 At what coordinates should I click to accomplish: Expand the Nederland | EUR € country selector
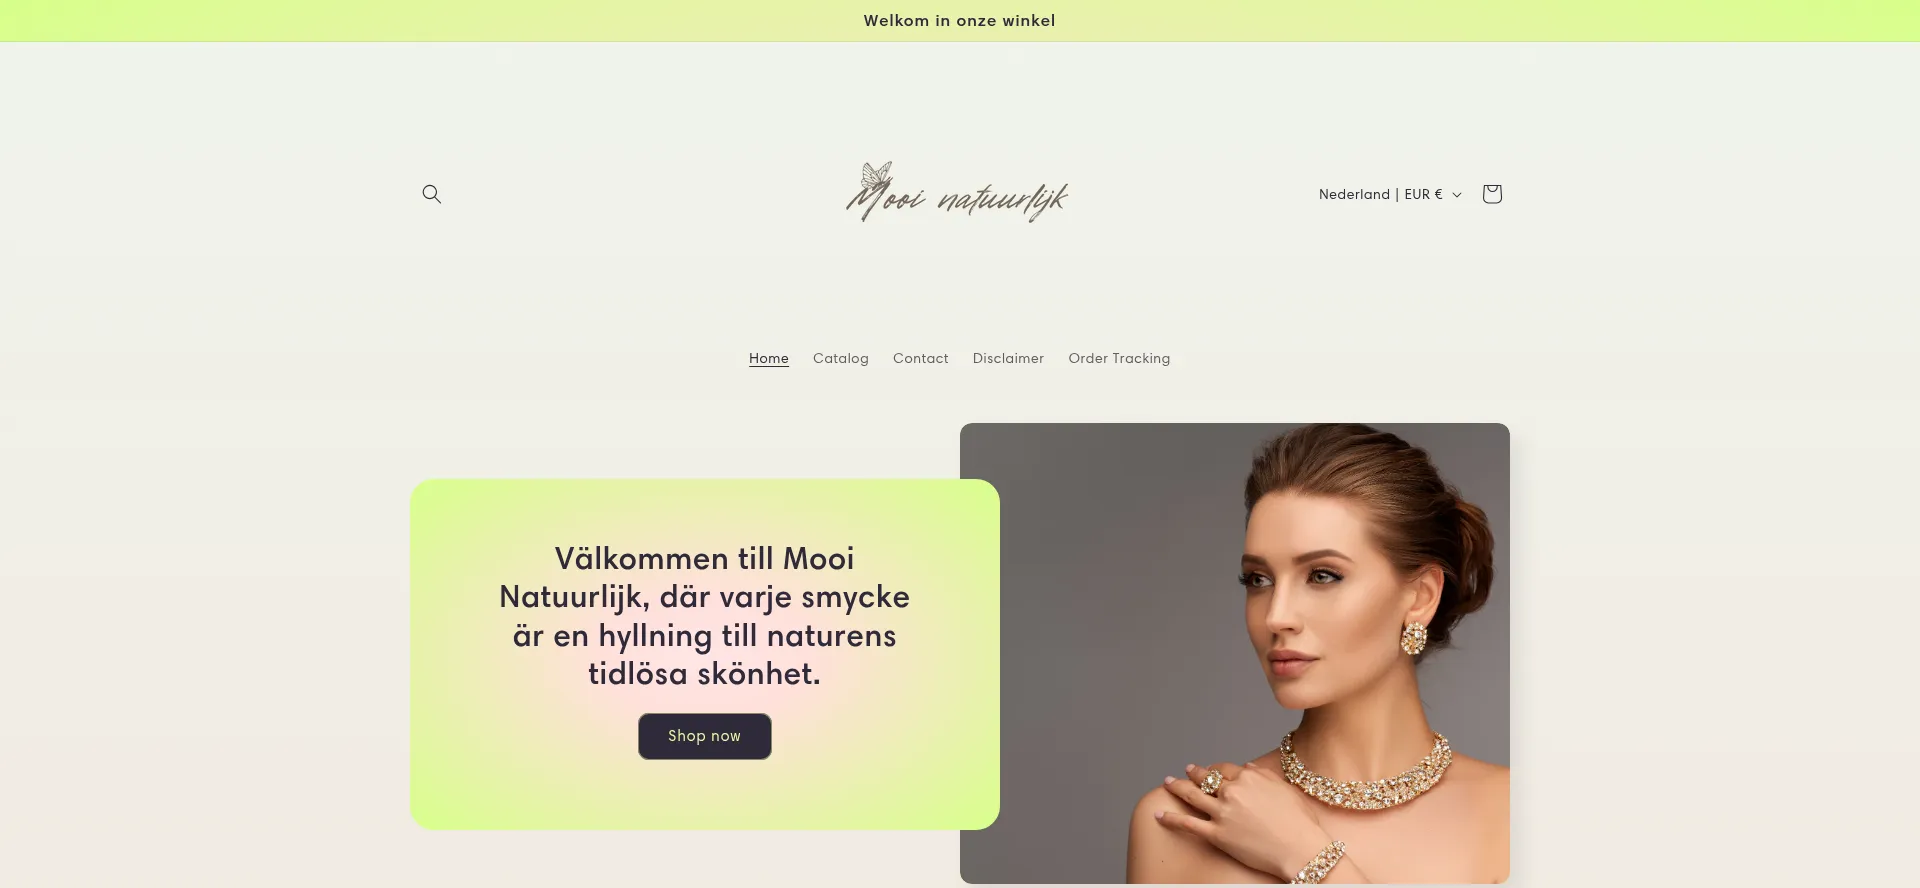[x=1390, y=194]
